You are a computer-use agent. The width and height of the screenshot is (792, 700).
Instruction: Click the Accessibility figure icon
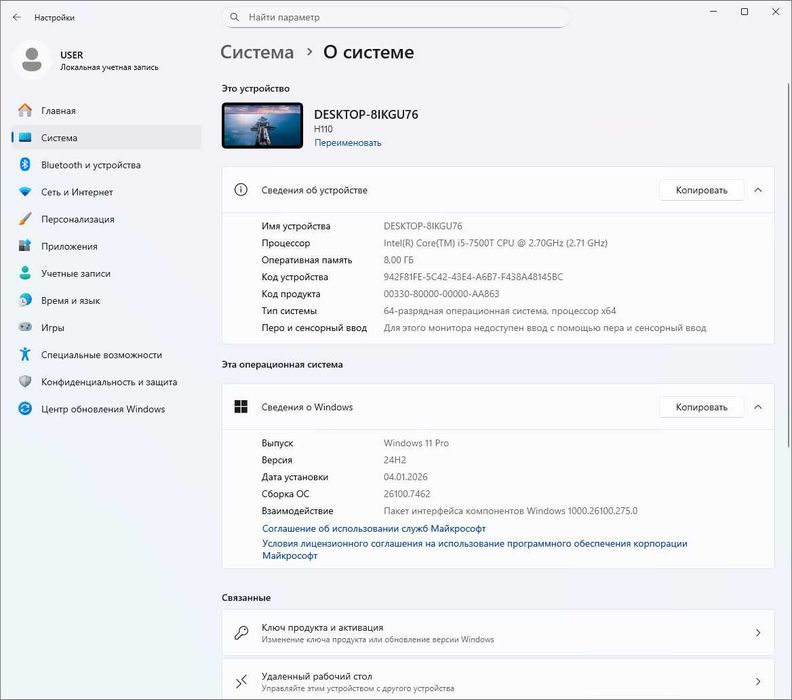tap(25, 355)
